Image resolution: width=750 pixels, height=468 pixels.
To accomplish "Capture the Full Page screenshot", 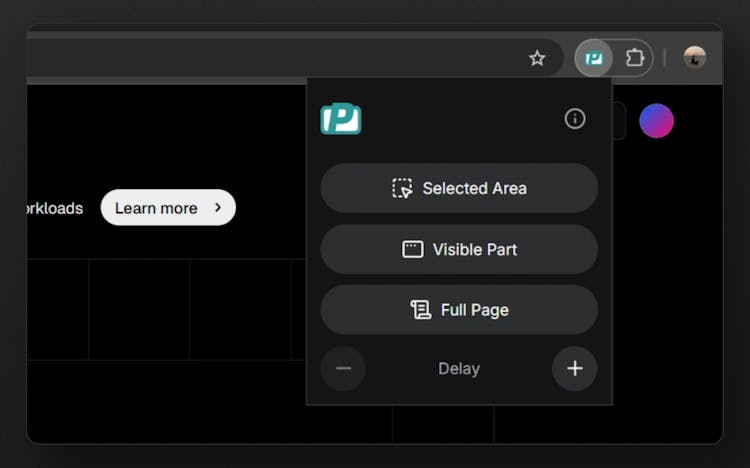I will tap(459, 310).
